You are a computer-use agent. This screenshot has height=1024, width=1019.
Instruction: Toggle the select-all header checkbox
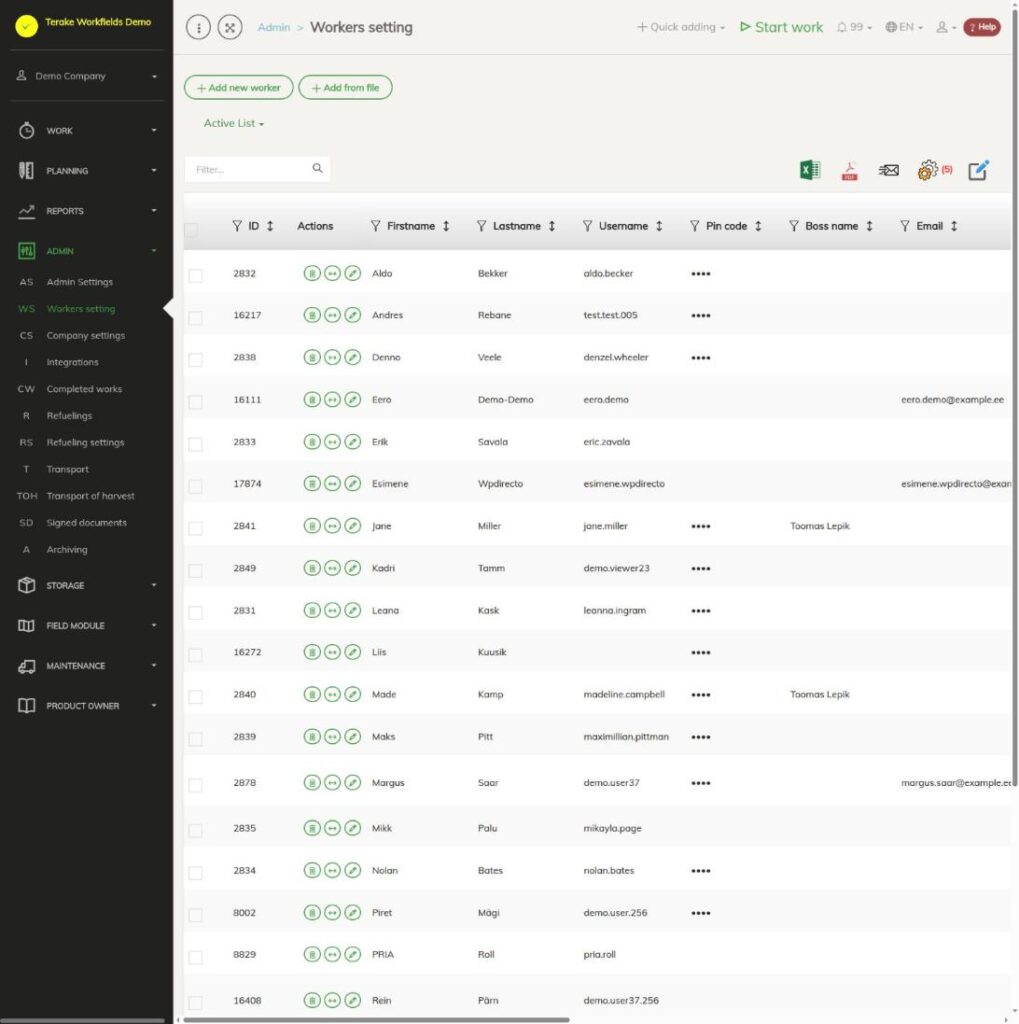pos(191,230)
